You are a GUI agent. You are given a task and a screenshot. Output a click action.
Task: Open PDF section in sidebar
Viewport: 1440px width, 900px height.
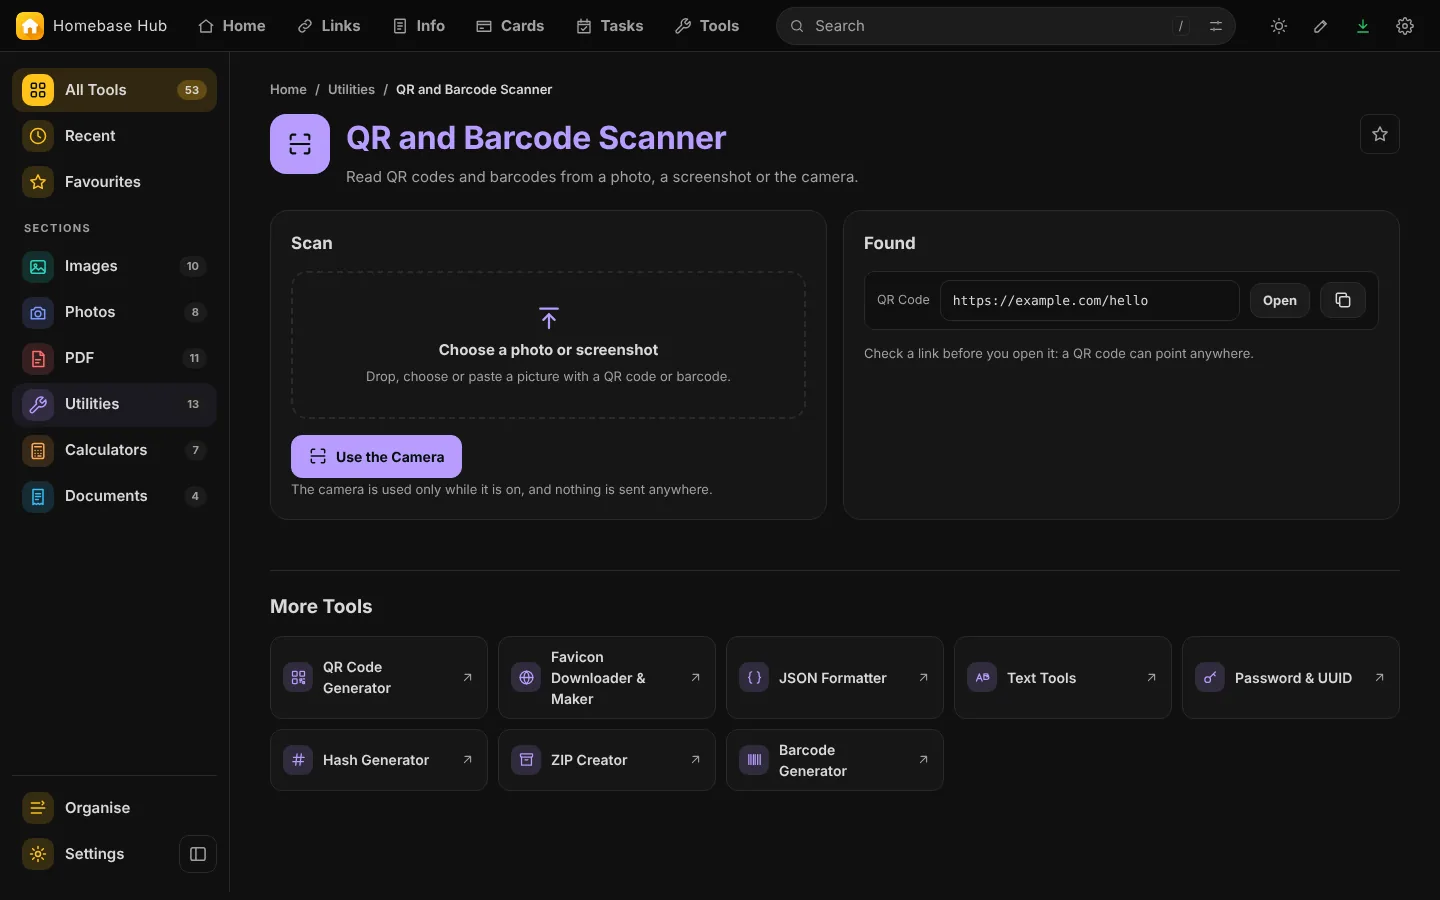pyautogui.click(x=114, y=358)
